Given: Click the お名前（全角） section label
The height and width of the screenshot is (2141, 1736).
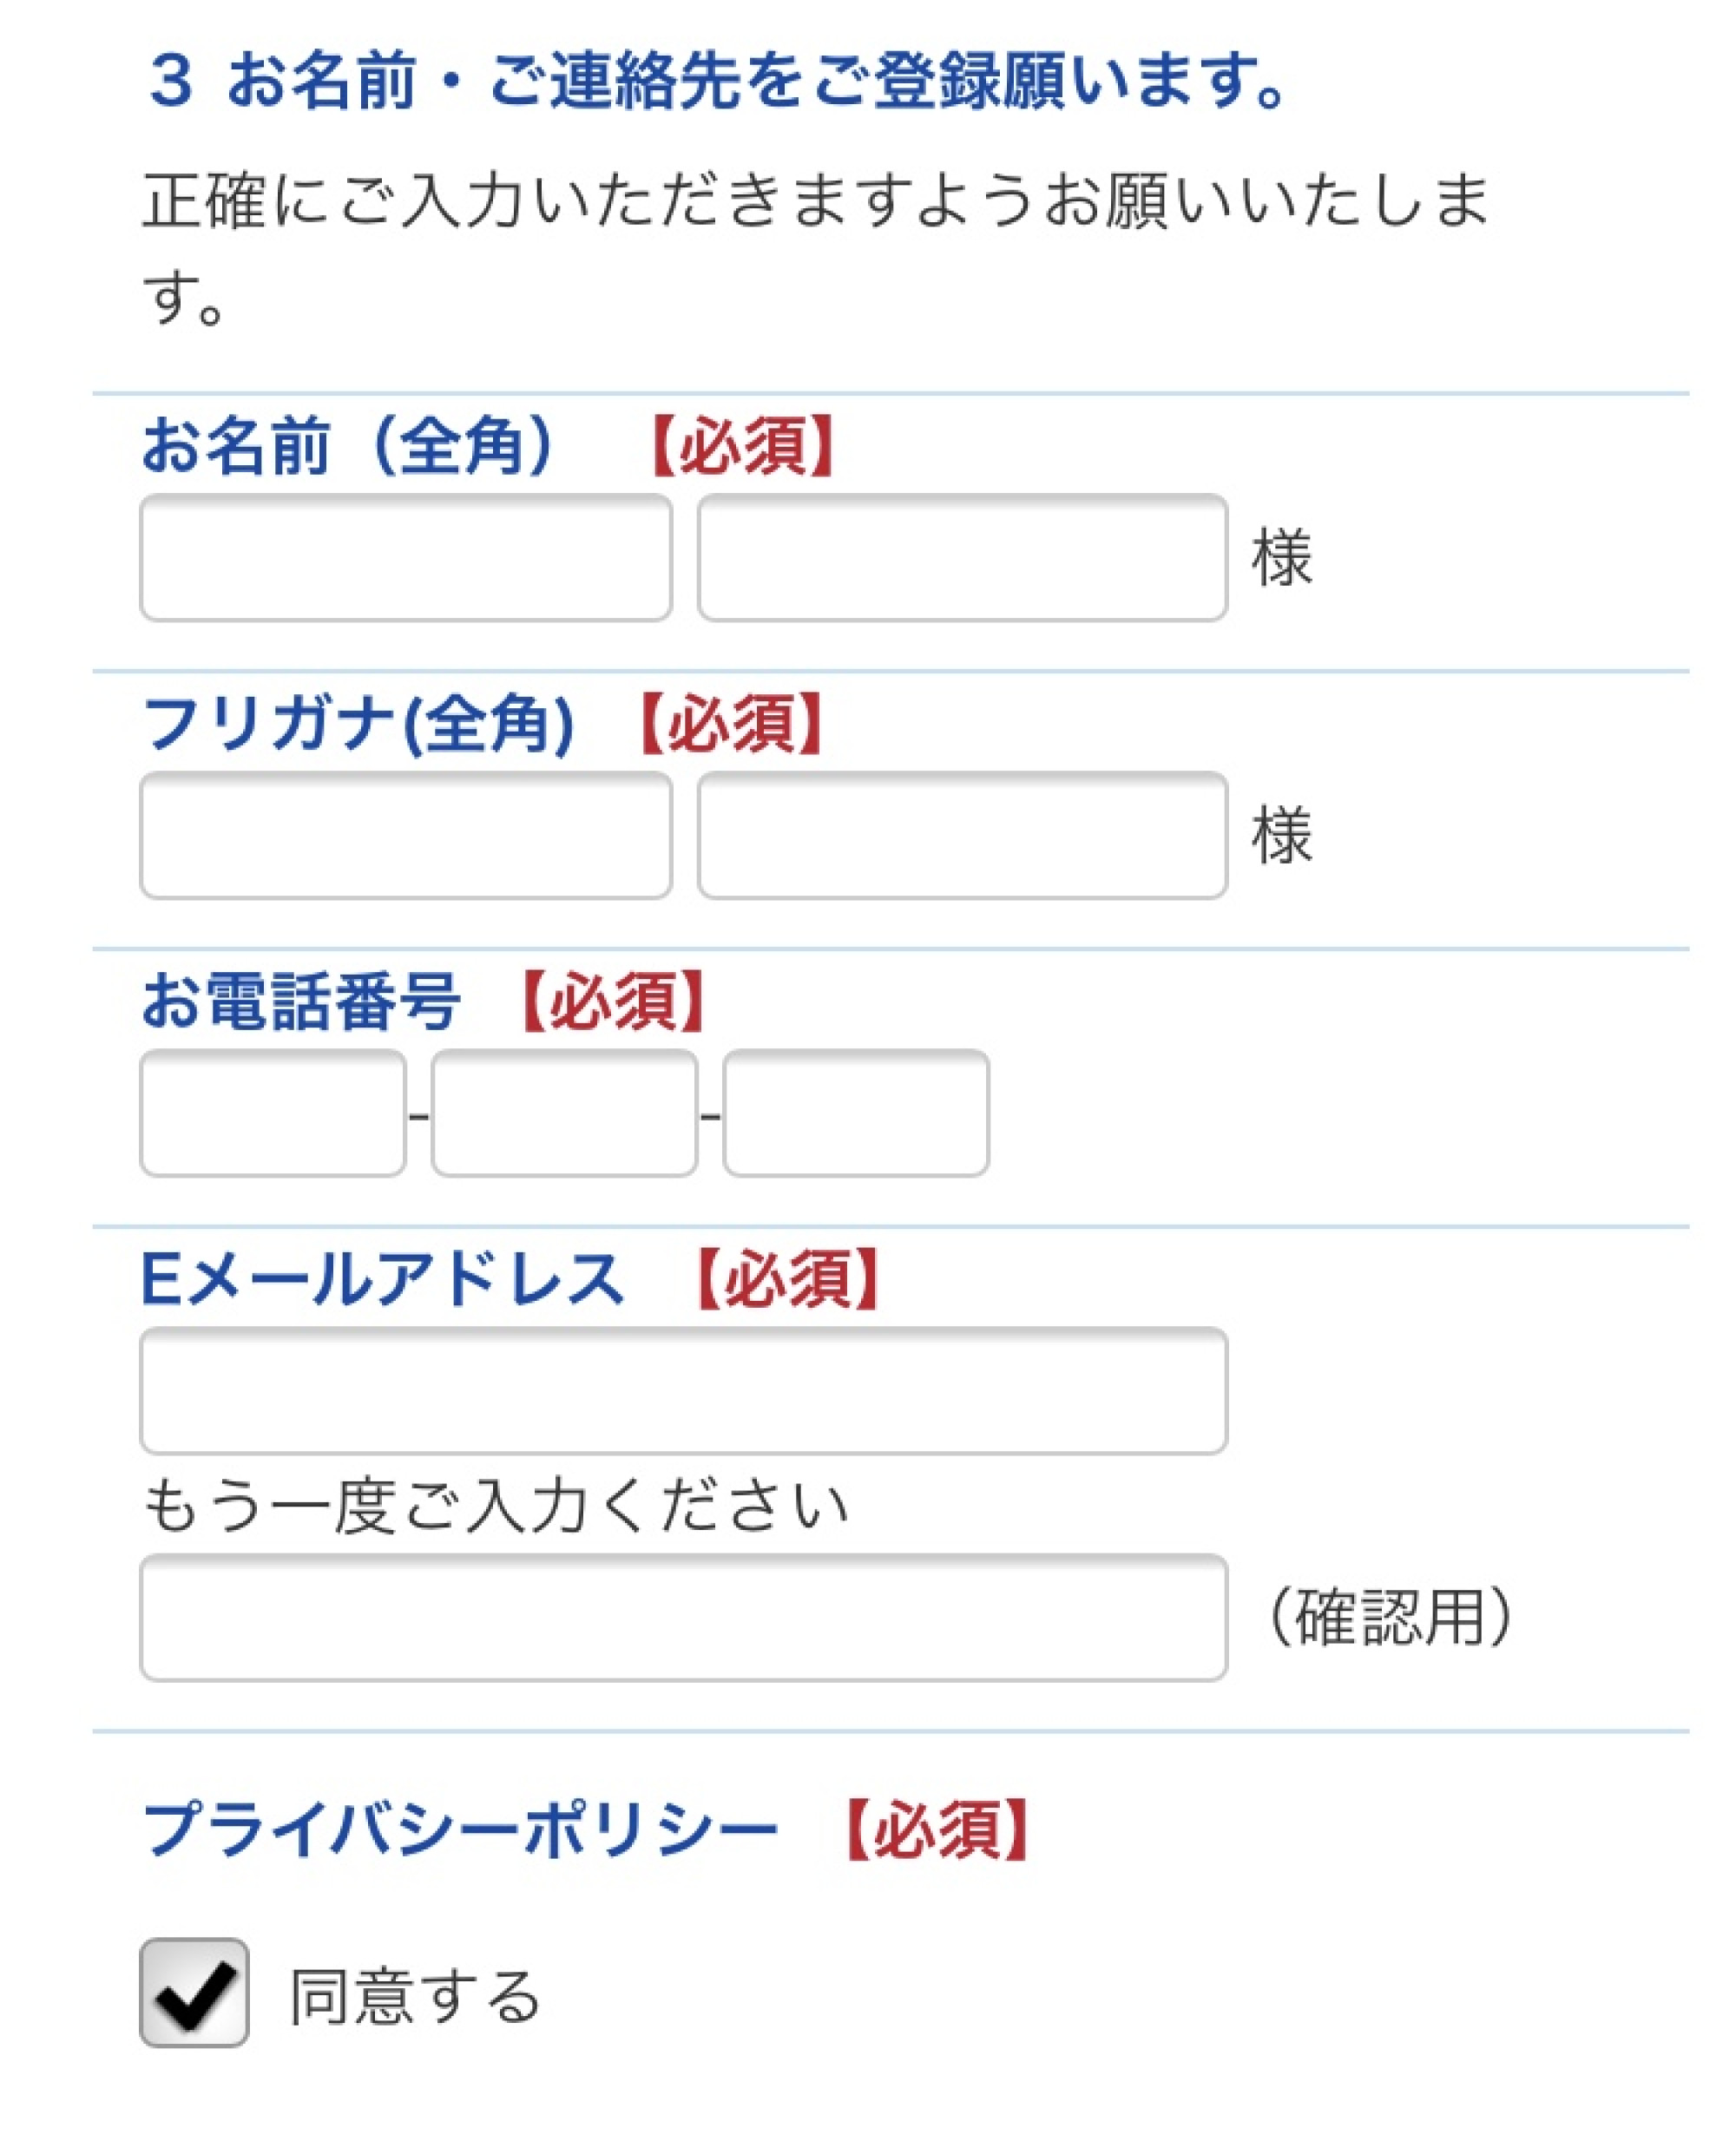Looking at the screenshot, I should [x=350, y=444].
